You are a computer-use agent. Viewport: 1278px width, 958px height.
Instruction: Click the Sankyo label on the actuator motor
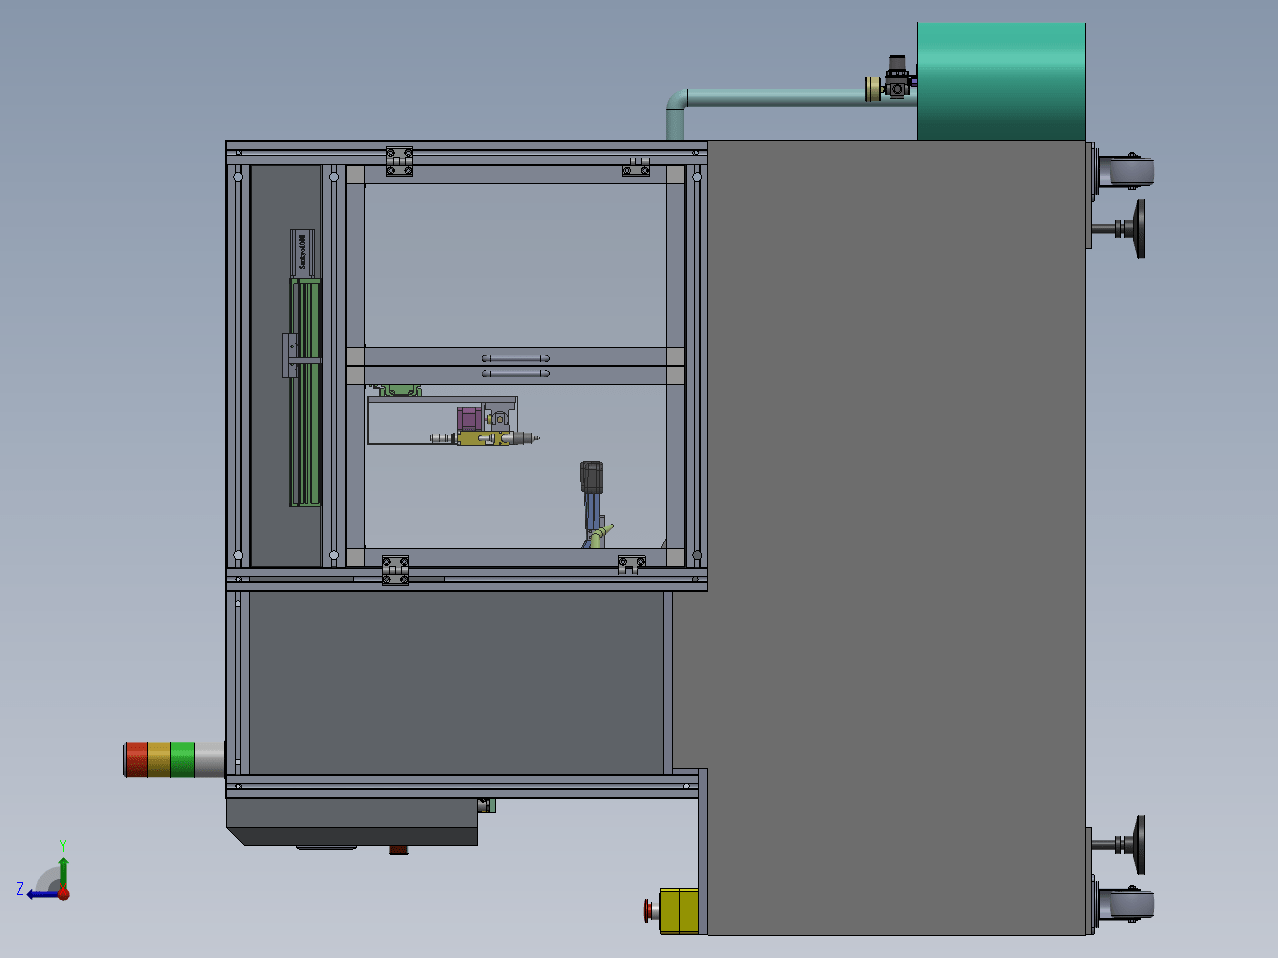click(x=302, y=251)
